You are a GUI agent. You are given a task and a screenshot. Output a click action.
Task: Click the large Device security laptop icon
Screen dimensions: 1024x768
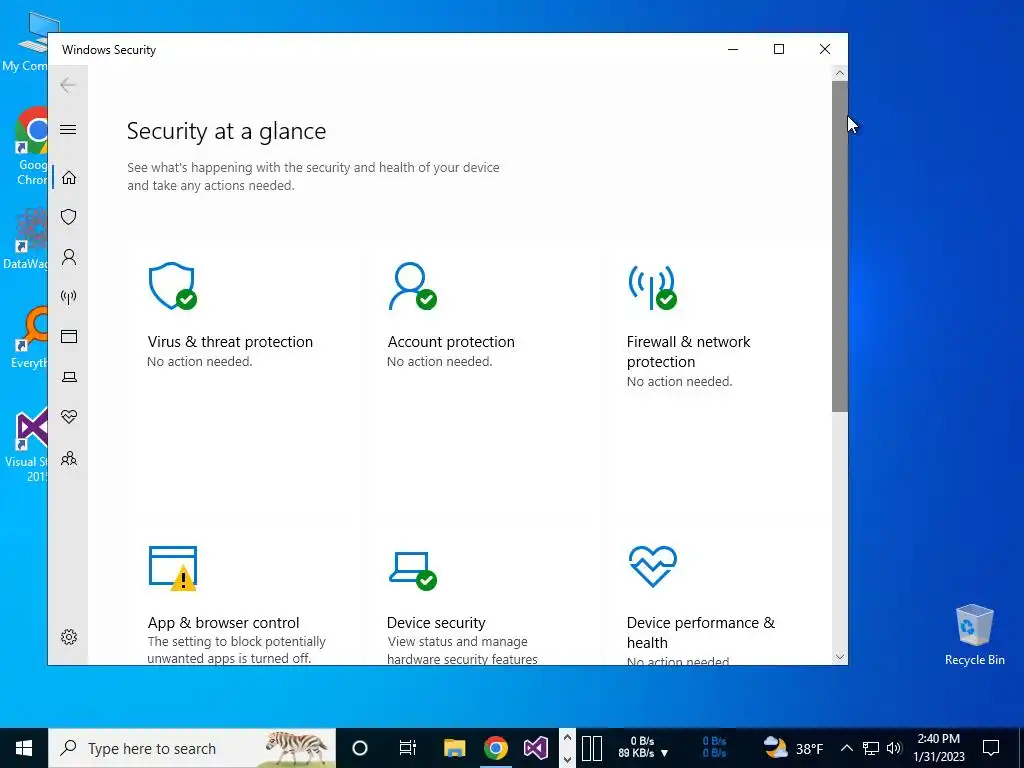coord(413,570)
